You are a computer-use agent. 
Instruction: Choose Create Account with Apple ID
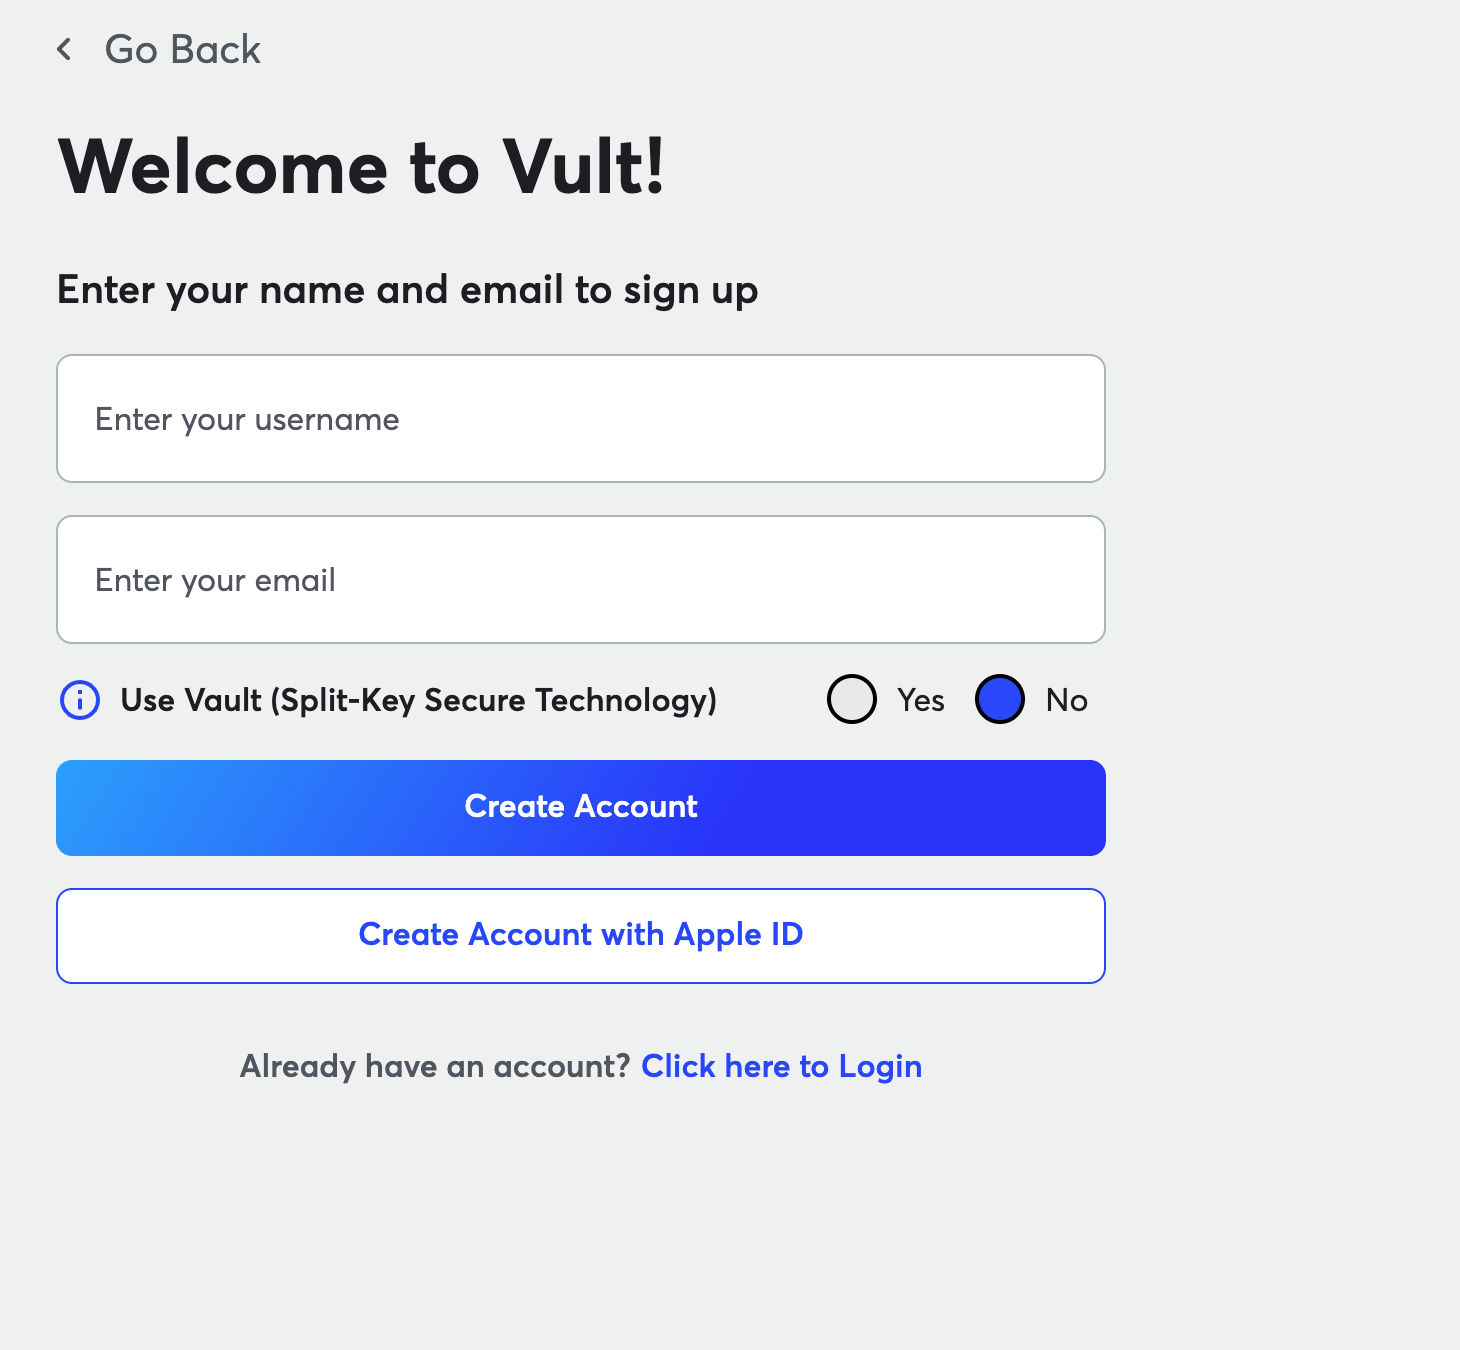click(x=580, y=935)
